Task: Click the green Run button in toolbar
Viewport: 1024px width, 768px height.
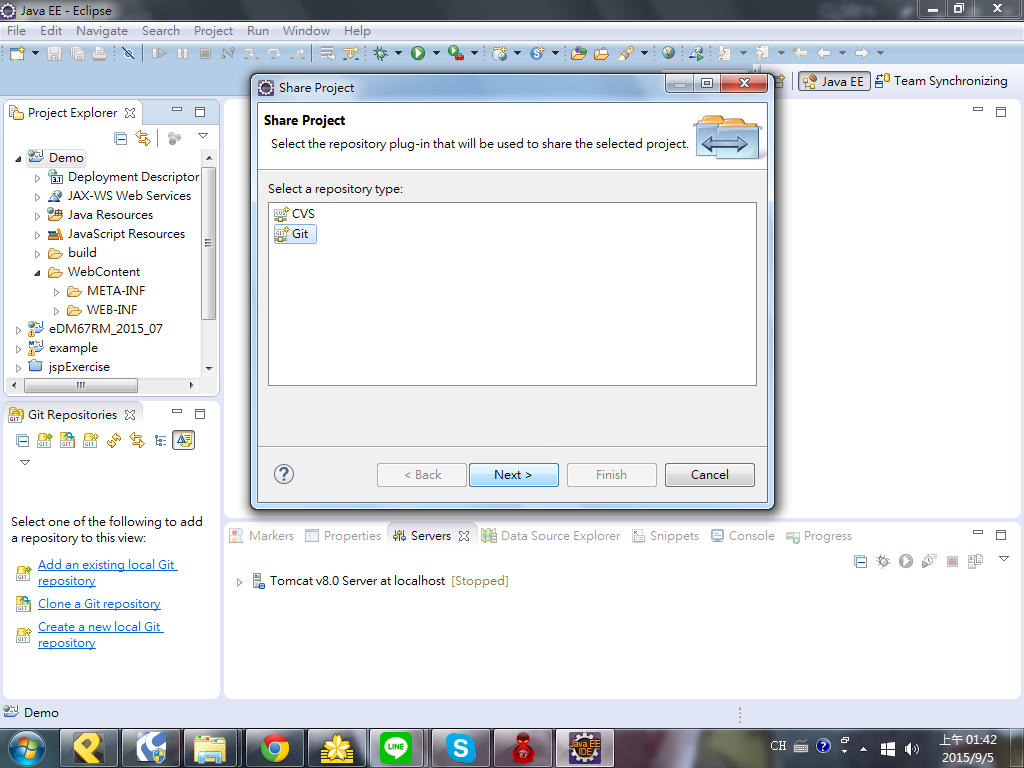Action: [418, 53]
